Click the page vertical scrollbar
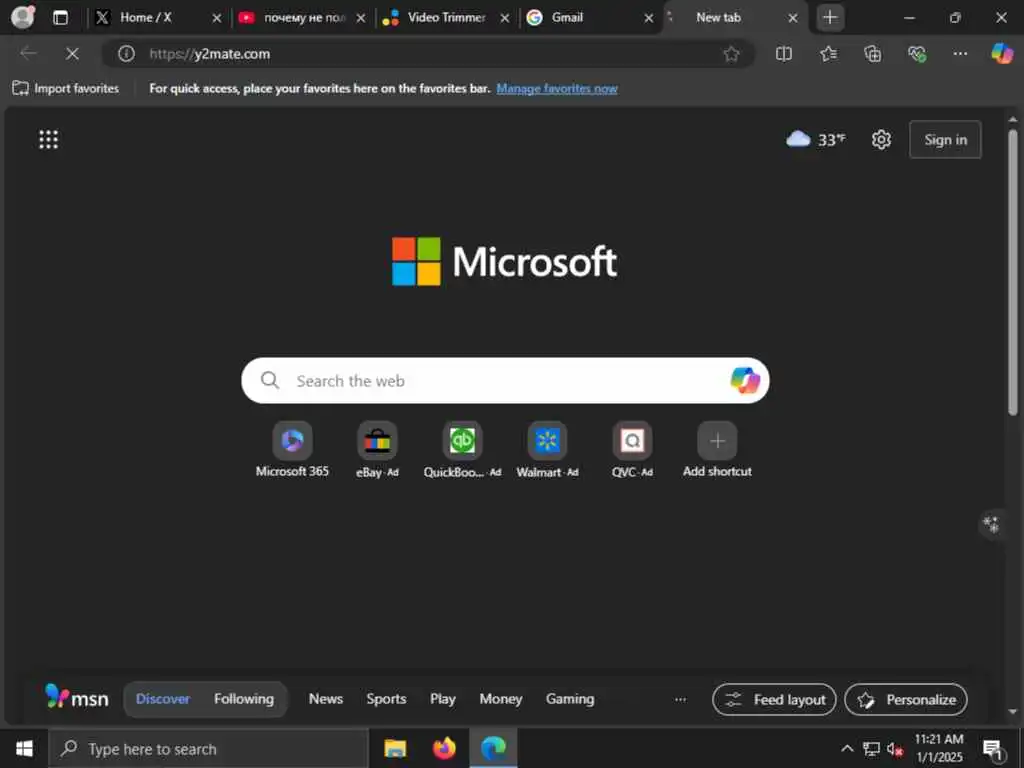1024x768 pixels. tap(1012, 272)
